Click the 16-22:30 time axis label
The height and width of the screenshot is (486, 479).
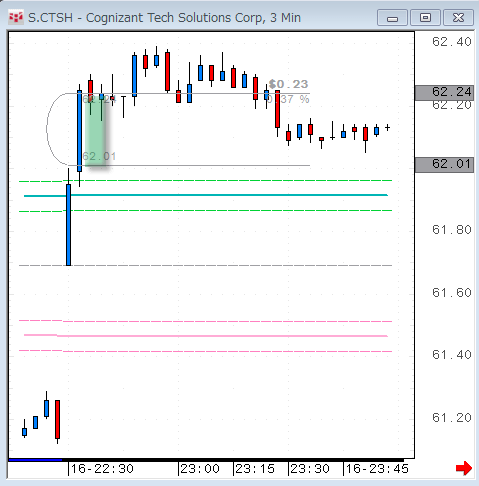pos(102,469)
